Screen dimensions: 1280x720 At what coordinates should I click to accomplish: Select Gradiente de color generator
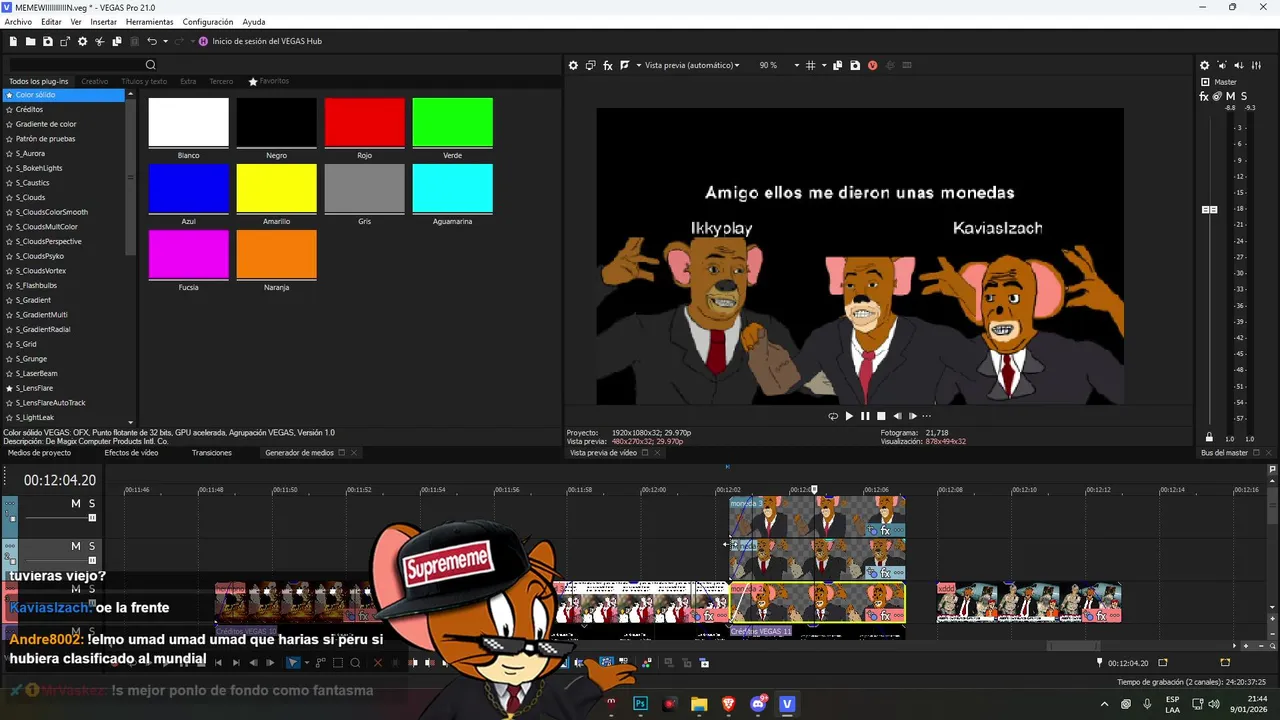tap(46, 124)
